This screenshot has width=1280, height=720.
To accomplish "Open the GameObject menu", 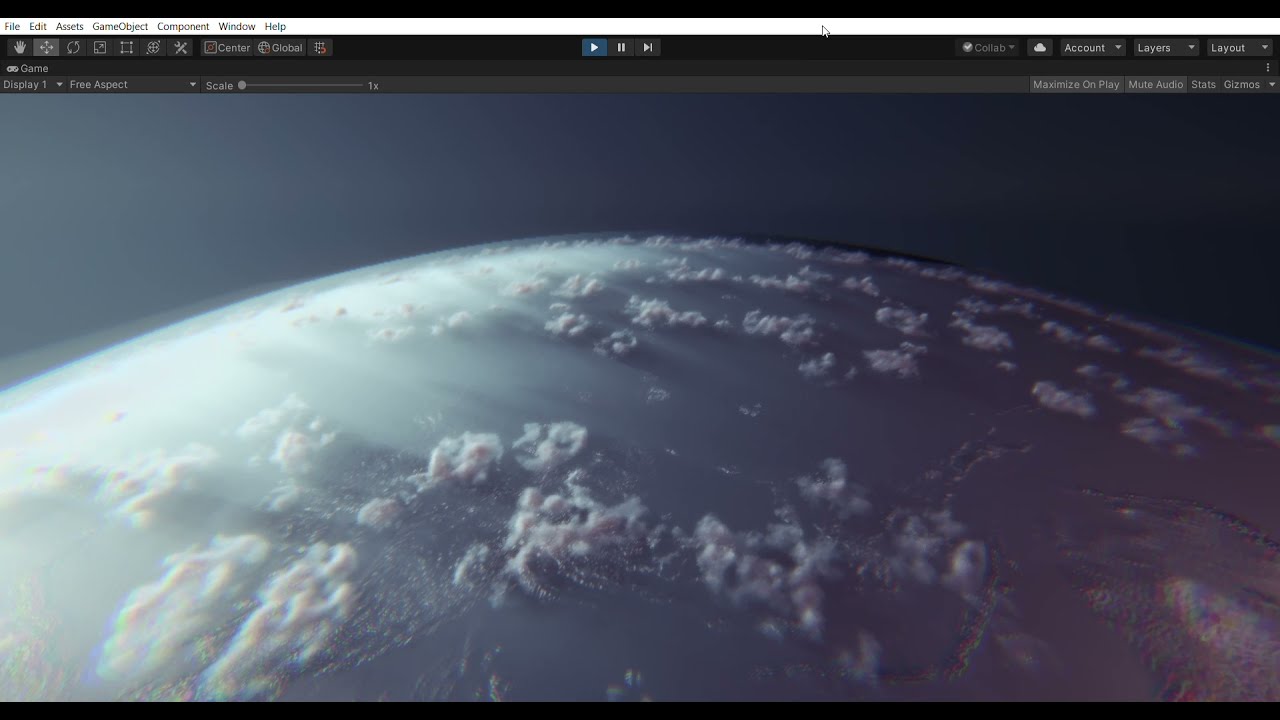I will coord(120,26).
